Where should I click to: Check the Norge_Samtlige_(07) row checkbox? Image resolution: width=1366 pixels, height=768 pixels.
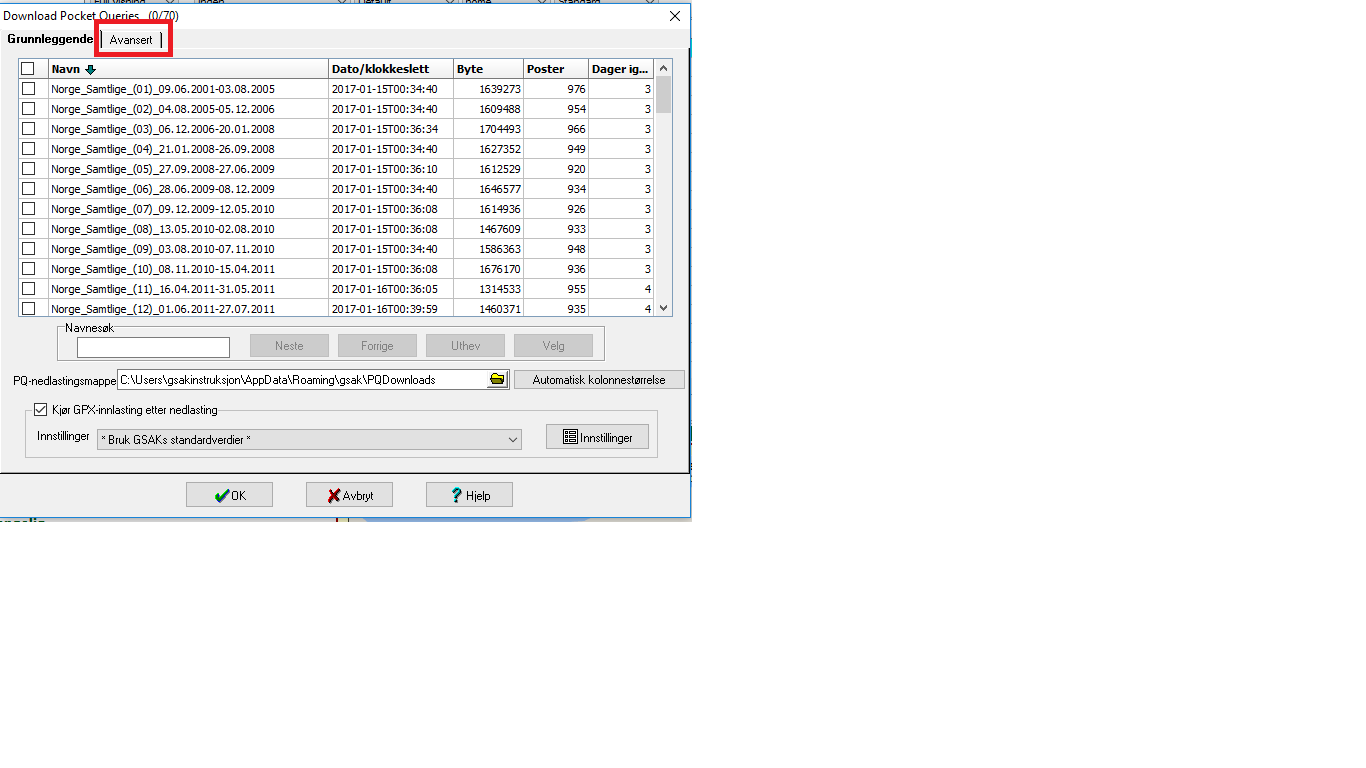(28, 209)
